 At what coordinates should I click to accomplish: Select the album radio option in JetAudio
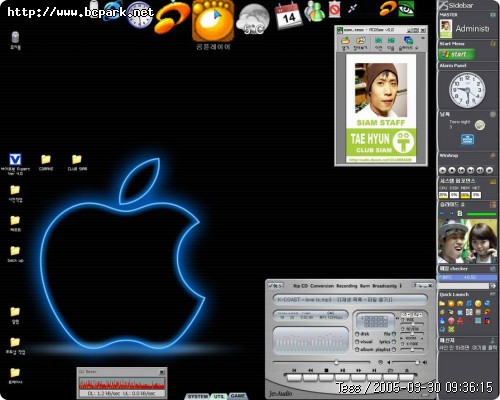(x=357, y=349)
